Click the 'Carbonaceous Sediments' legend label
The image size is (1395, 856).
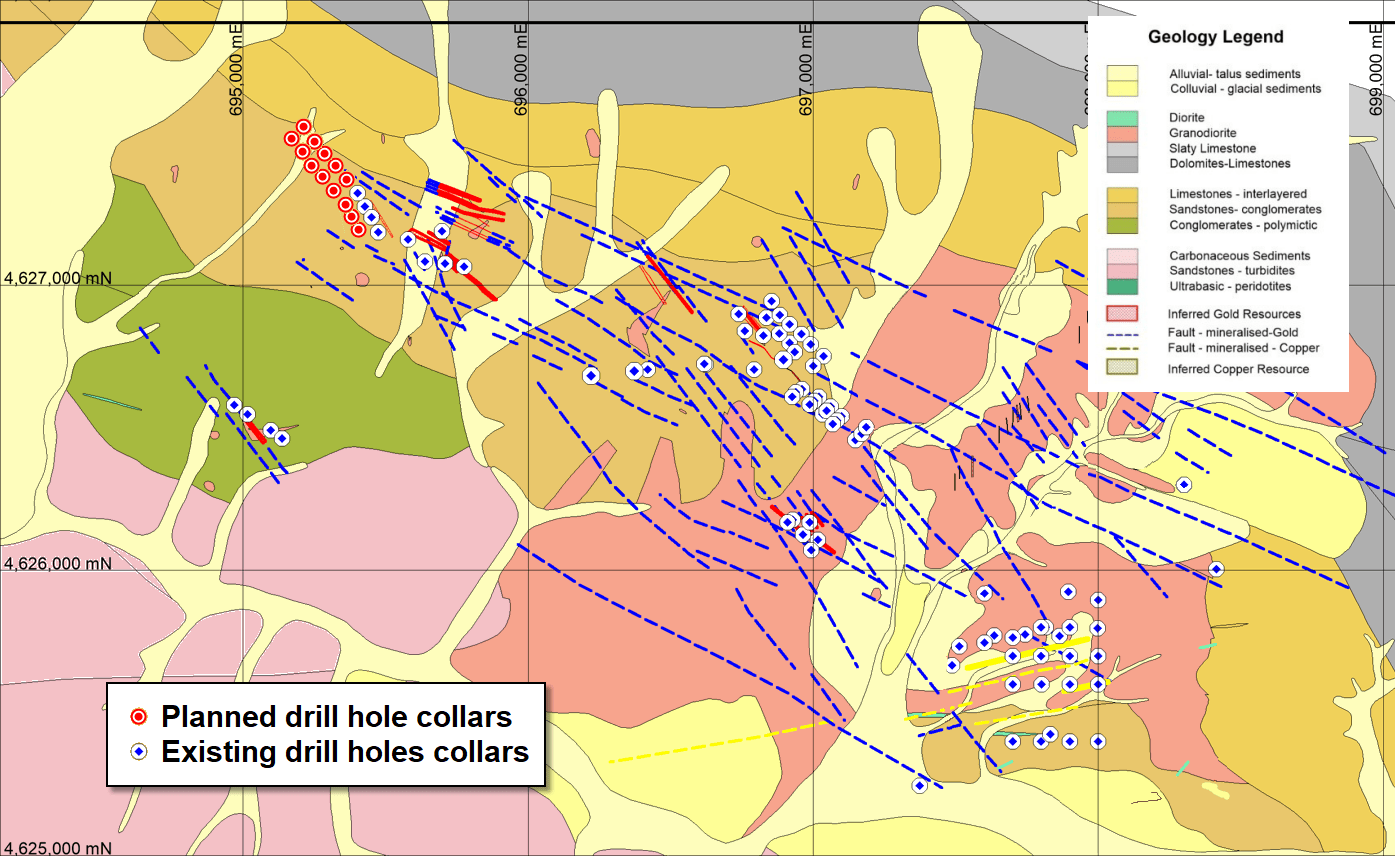1239,256
